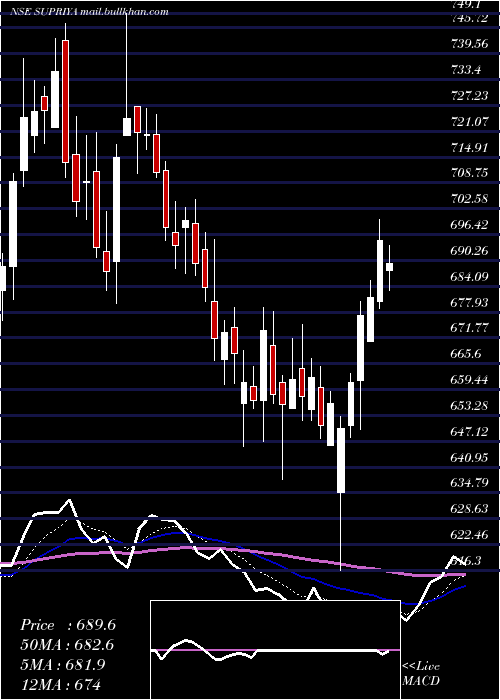Click the 12MA : 674 readout

click(x=60, y=684)
